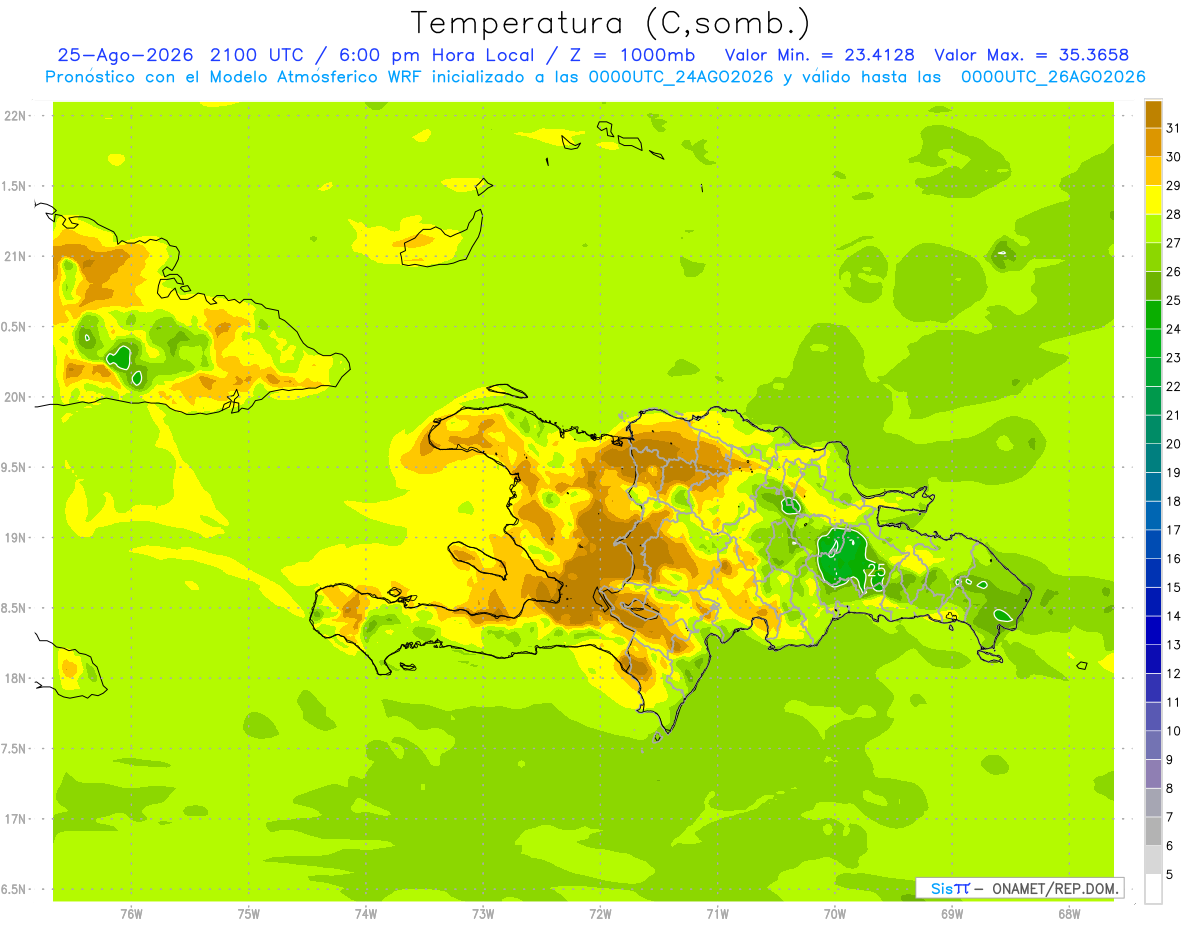Viewport: 1200px width, 927px height.
Task: Click the "18N" latitude axis label
Action: pyautogui.click(x=15, y=679)
